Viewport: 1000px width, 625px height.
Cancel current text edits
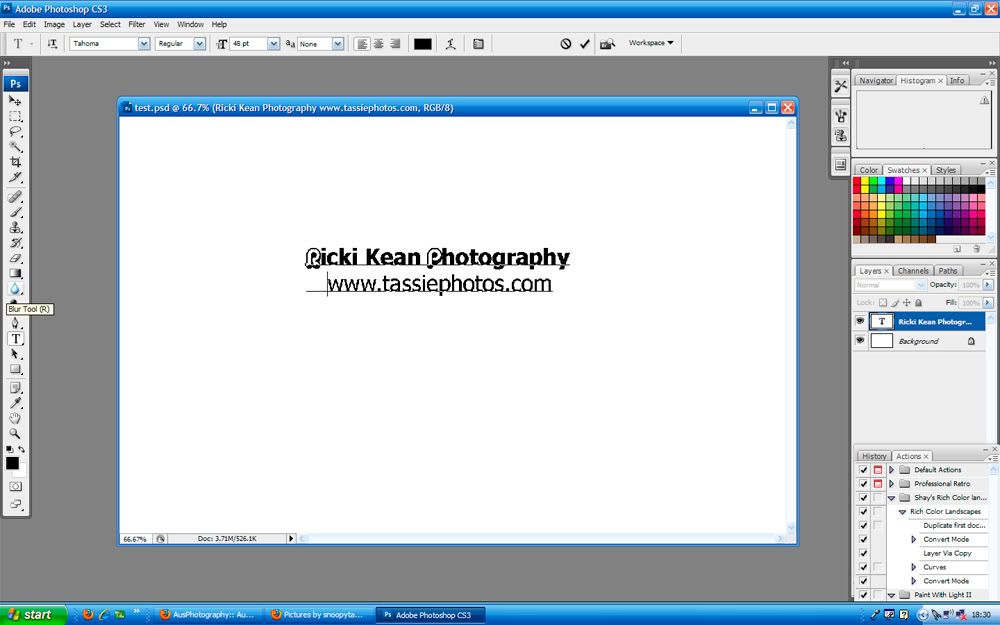click(x=565, y=44)
